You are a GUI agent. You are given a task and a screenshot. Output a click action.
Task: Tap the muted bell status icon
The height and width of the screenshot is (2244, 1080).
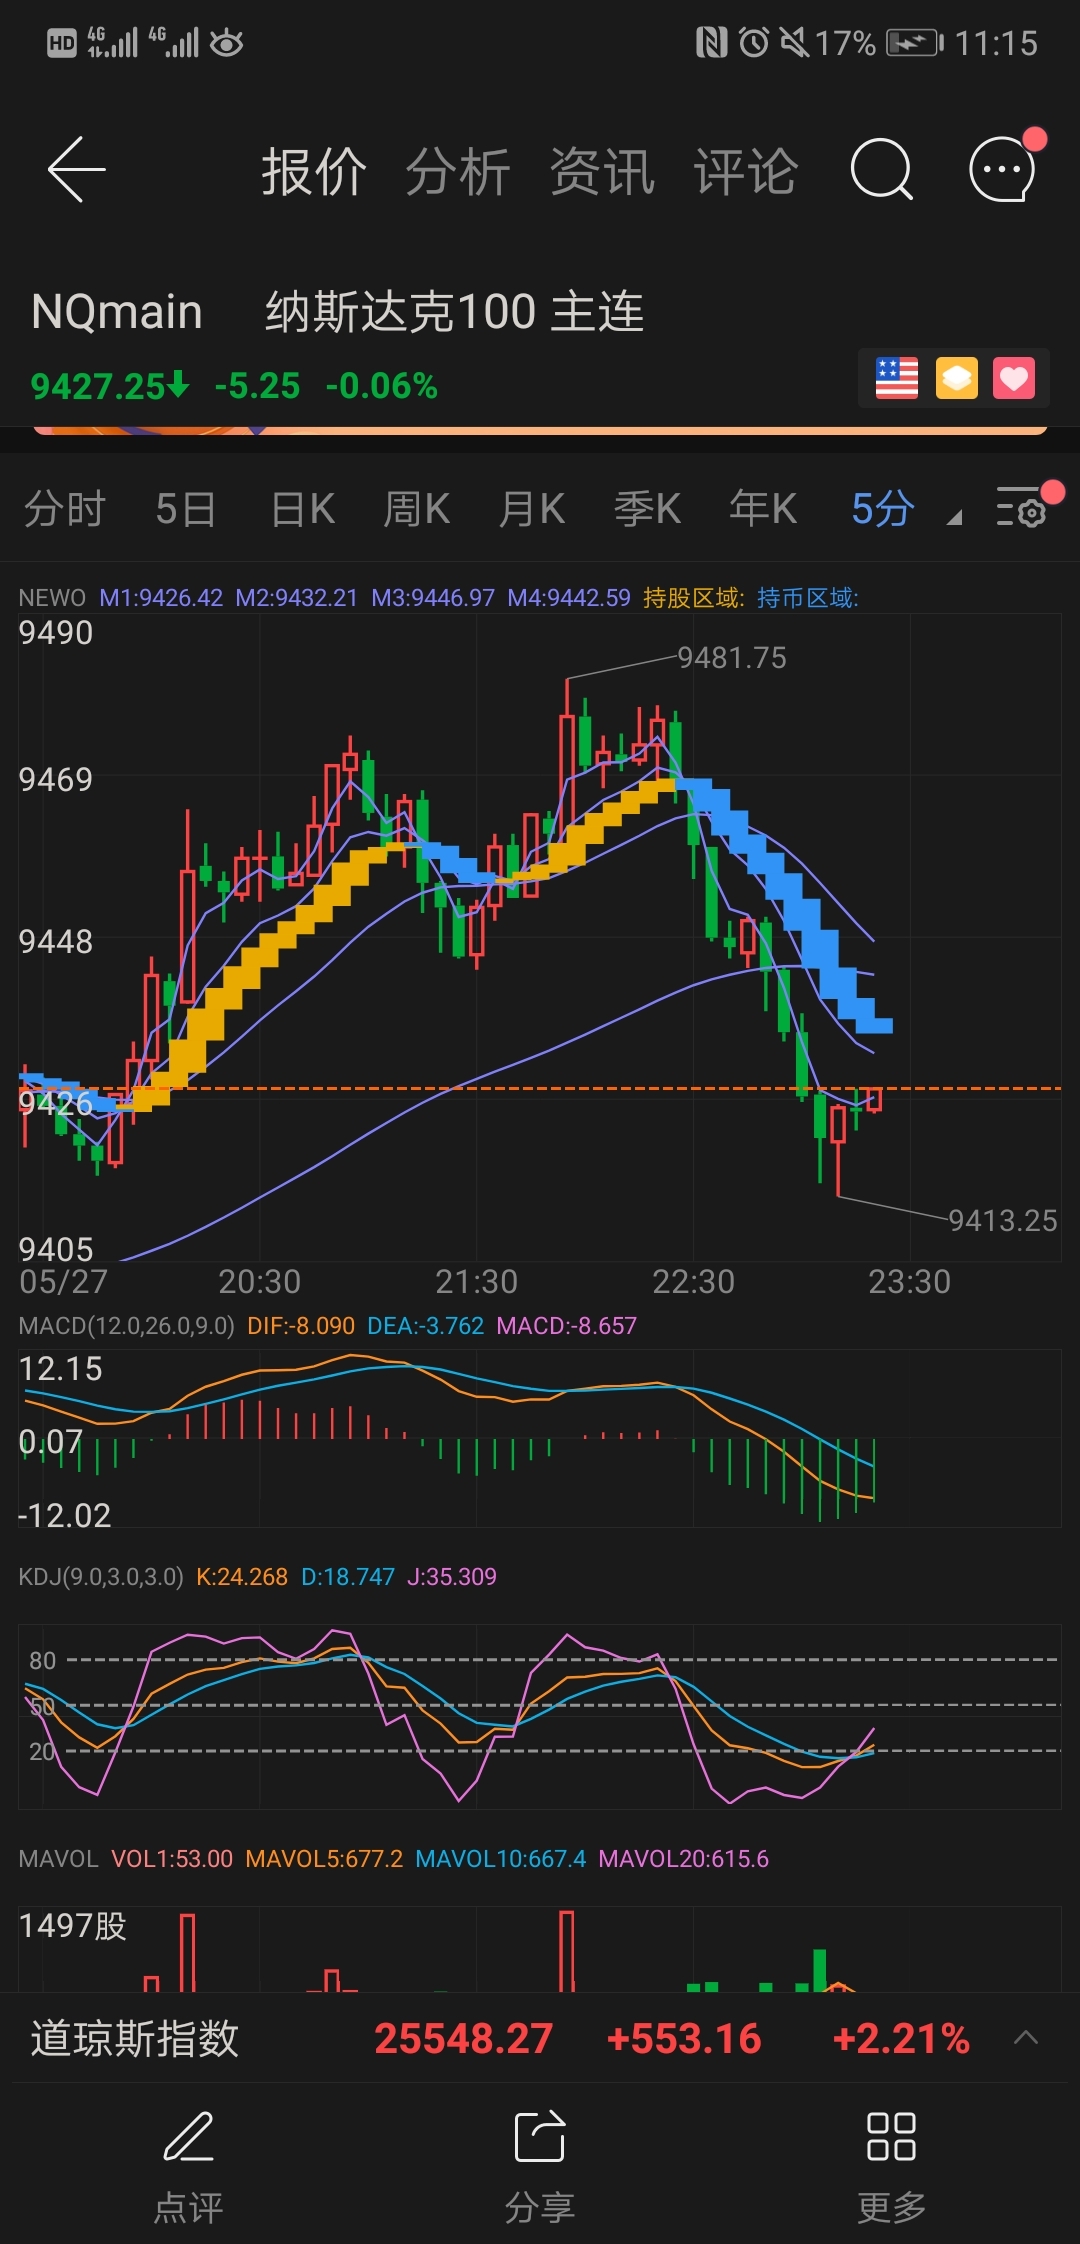[795, 42]
